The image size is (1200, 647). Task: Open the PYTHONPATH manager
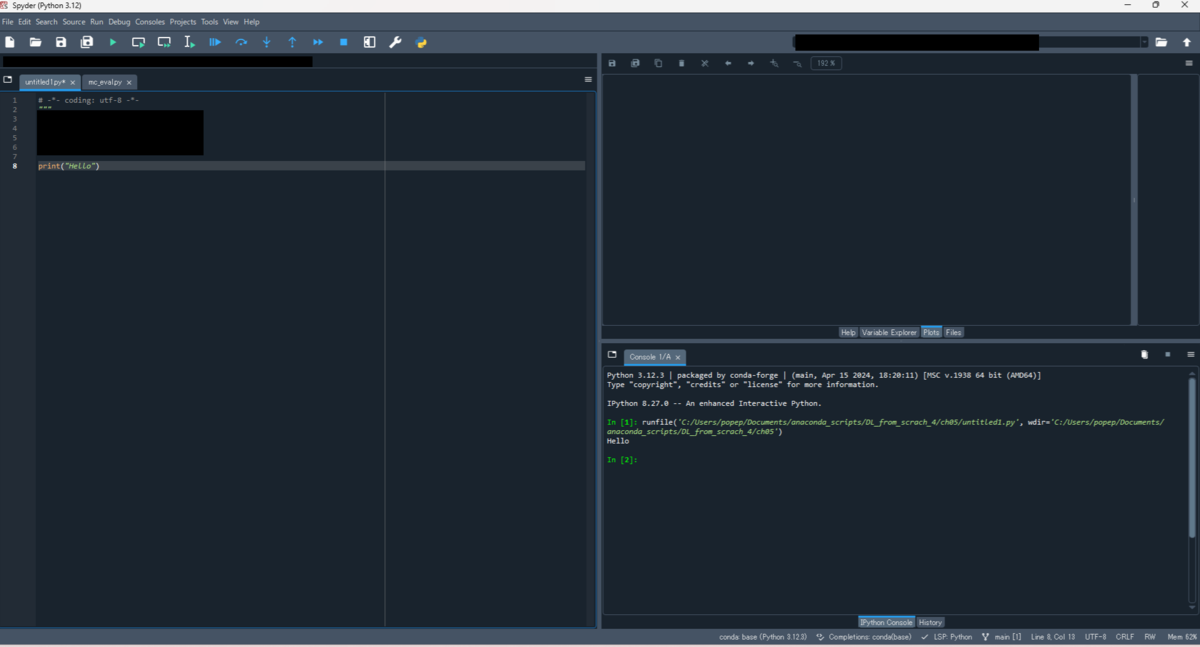click(421, 42)
